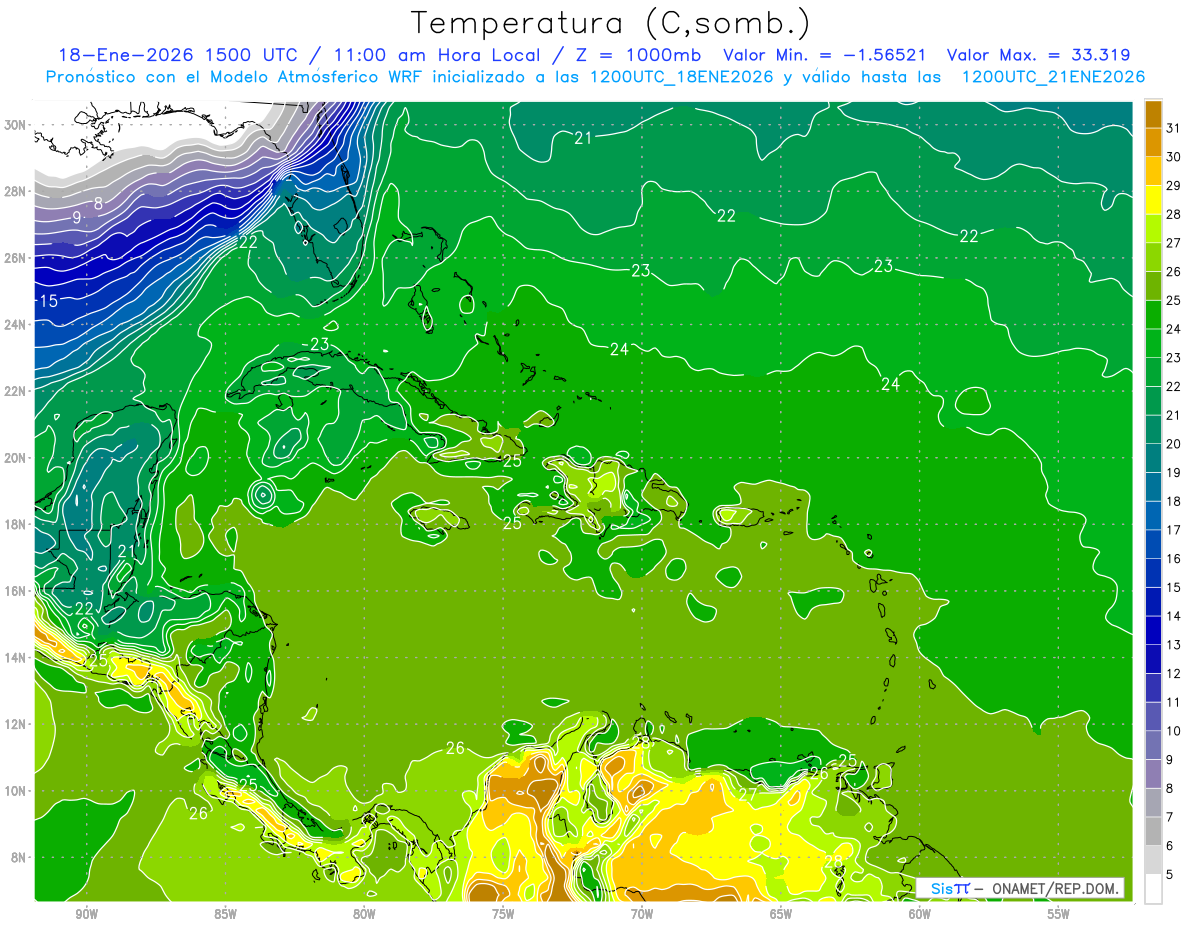The width and height of the screenshot is (1200, 927).
Task: Click the 65W longitude axis label
Action: point(781,914)
